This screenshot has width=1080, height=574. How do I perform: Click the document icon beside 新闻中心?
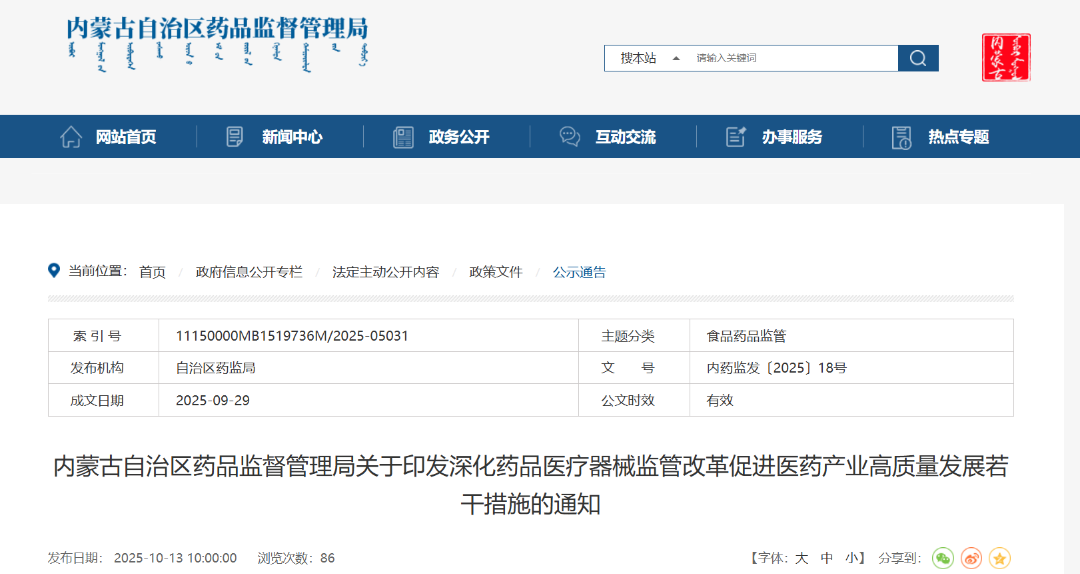tap(235, 137)
